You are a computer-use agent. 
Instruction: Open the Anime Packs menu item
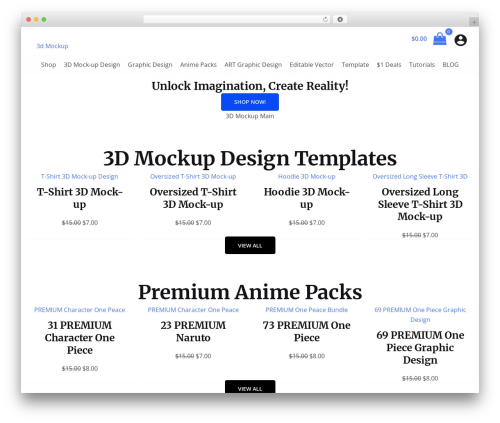pyautogui.click(x=198, y=65)
